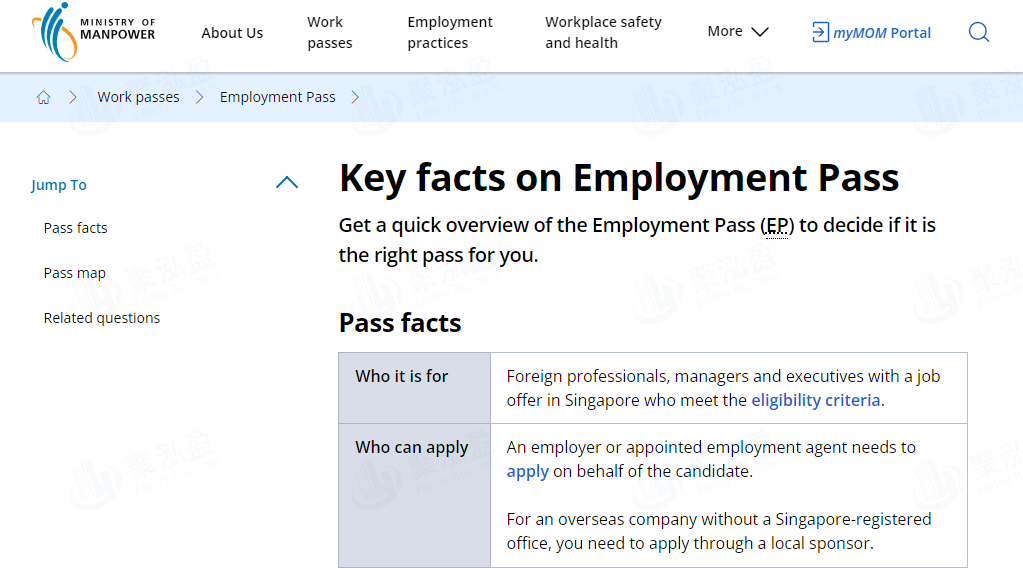Open Workplace safety and health menu

tap(603, 32)
